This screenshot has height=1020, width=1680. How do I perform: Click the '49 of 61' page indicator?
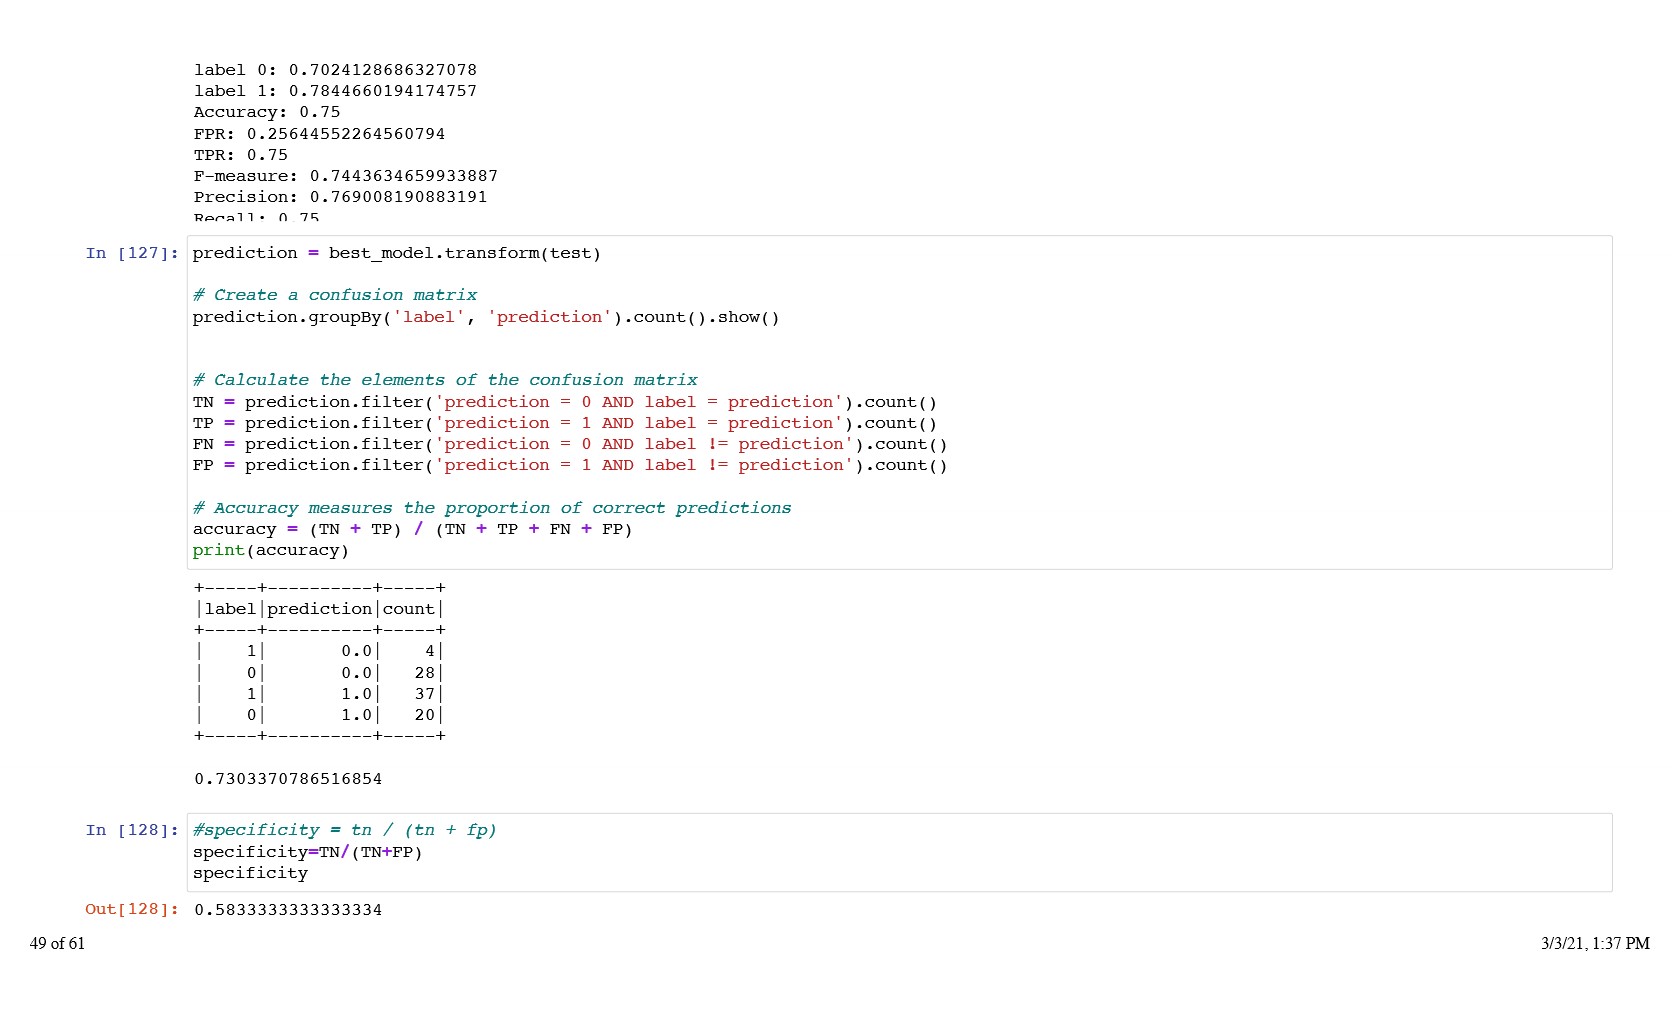[x=57, y=943]
